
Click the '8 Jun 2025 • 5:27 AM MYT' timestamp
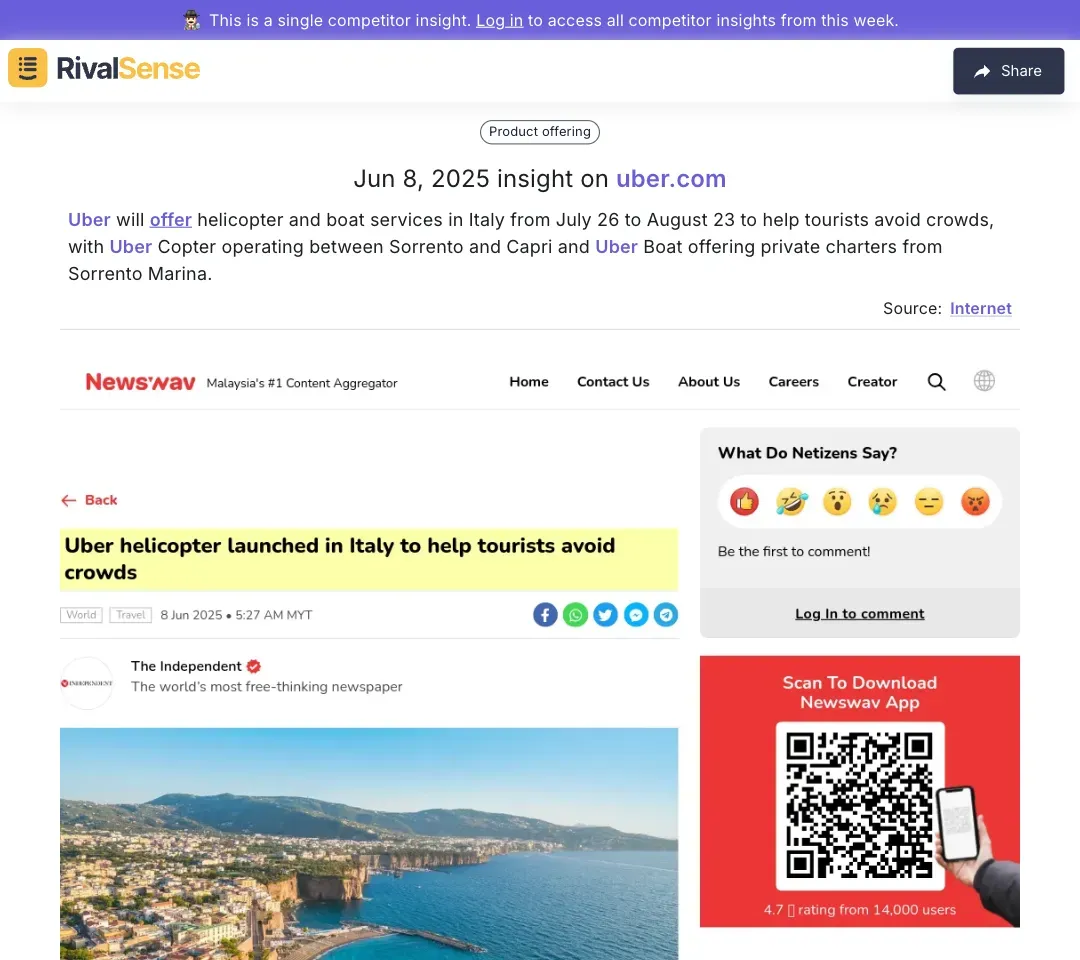point(236,615)
